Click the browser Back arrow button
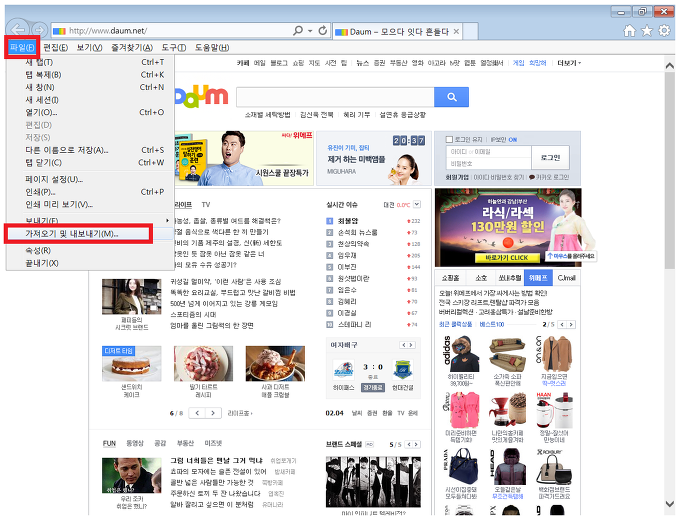The height and width of the screenshot is (520, 680). pyautogui.click(x=17, y=29)
